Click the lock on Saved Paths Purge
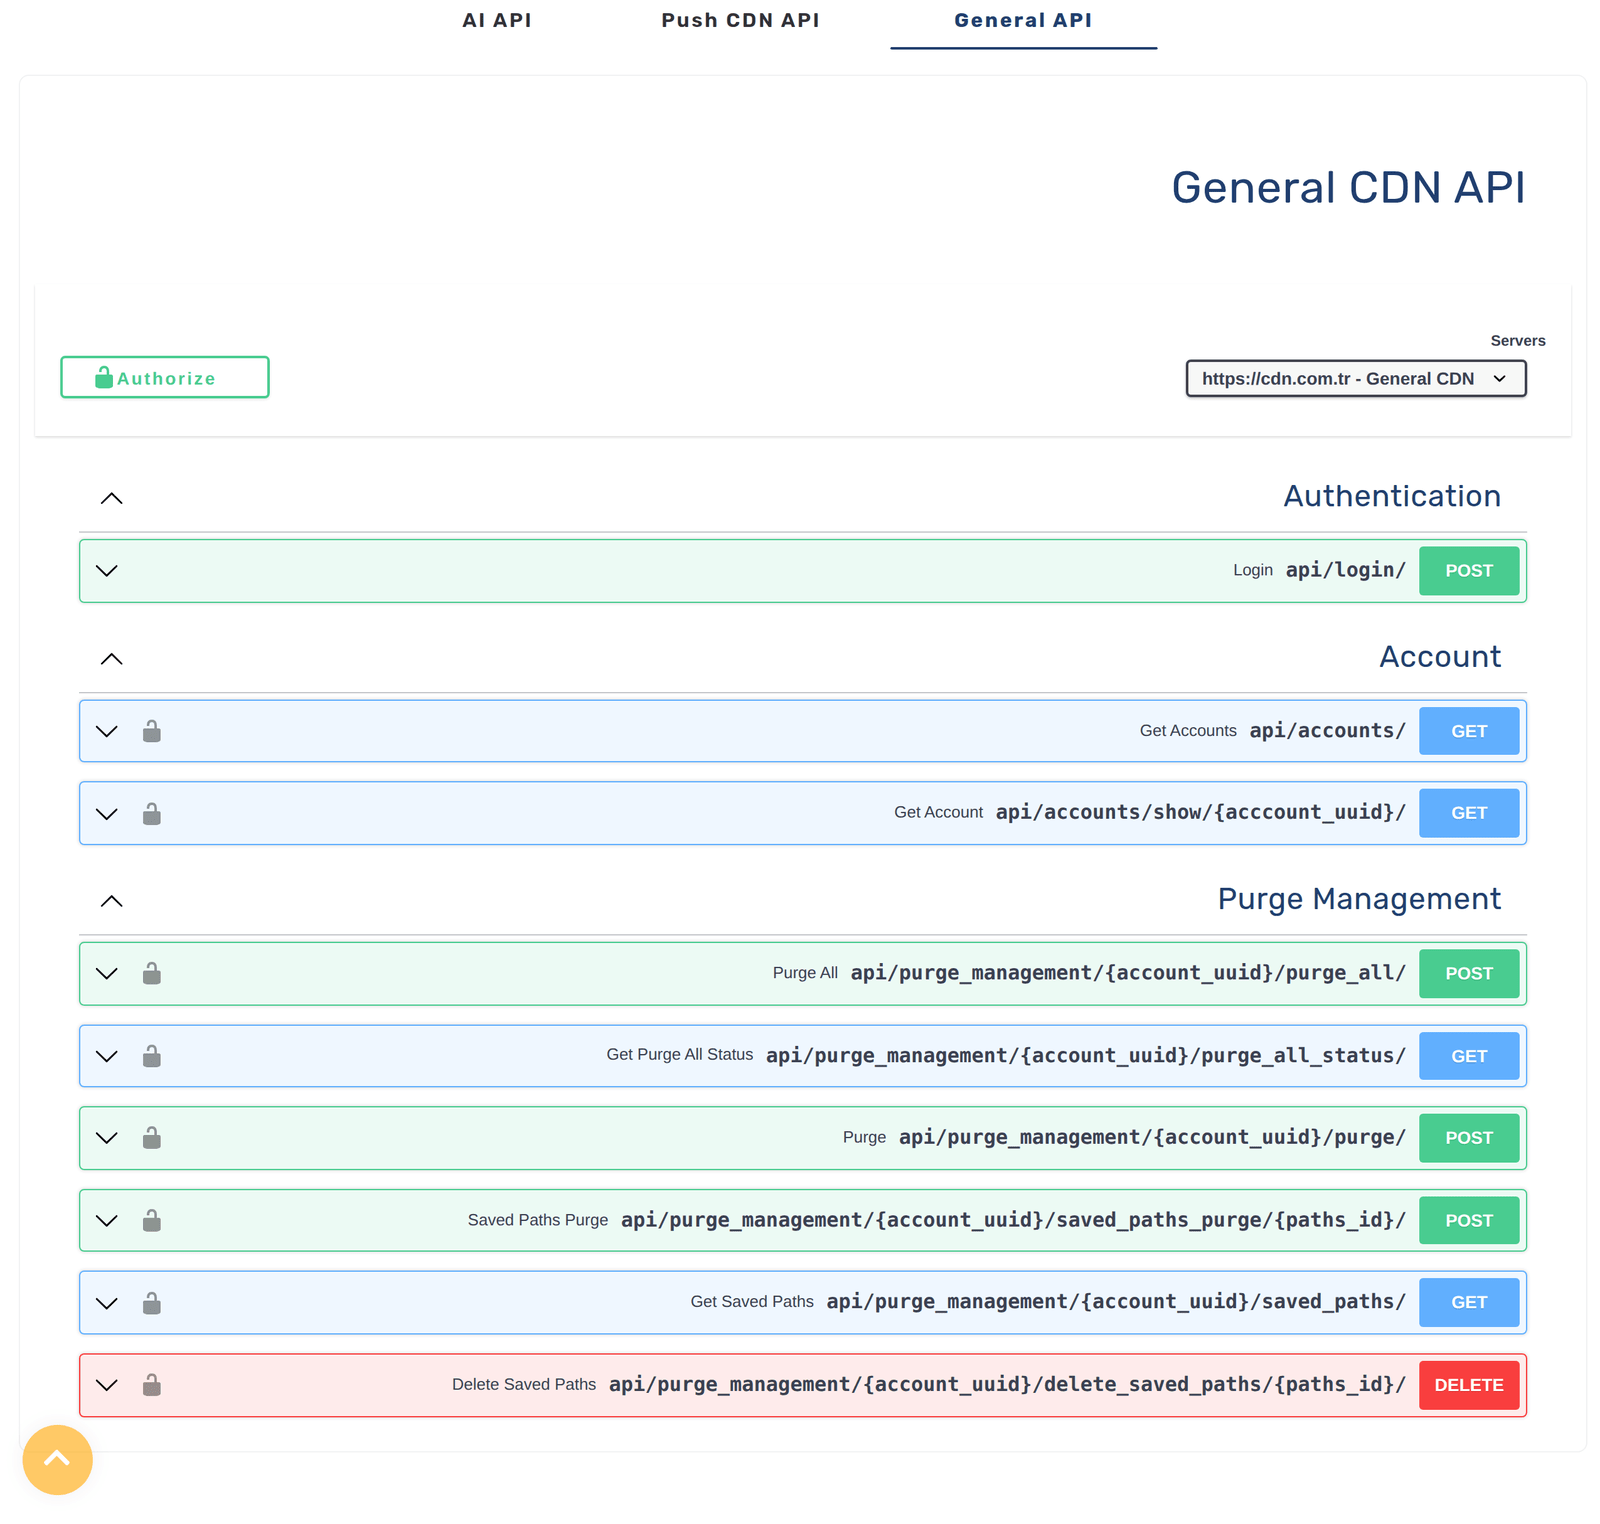Viewport: 1600px width, 1524px height. pos(152,1220)
